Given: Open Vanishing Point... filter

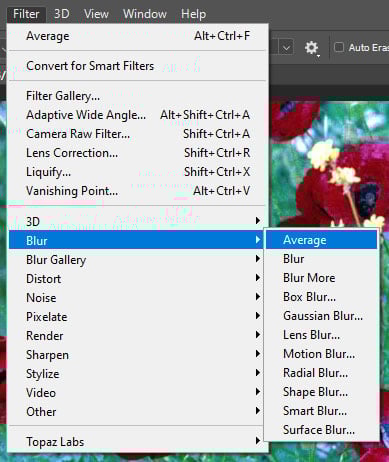Looking at the screenshot, I should 138,191.
